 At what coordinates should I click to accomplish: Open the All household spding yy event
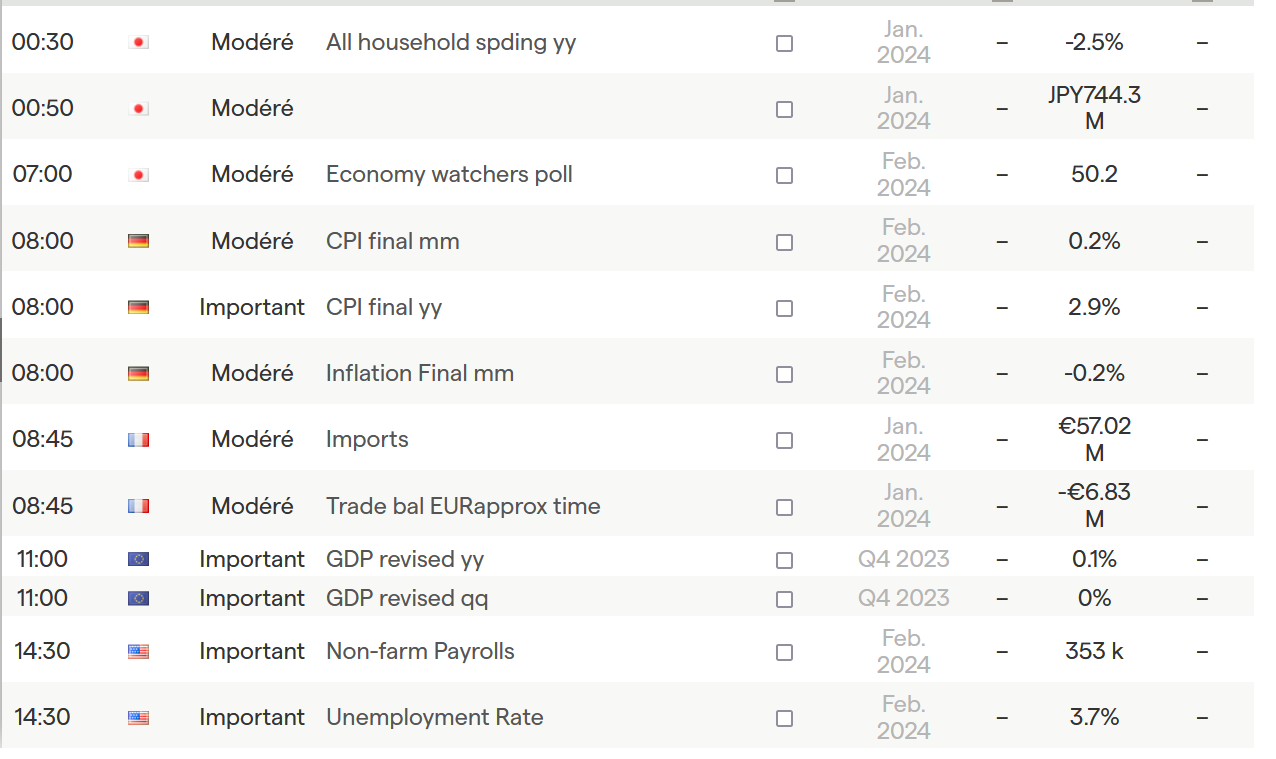(x=451, y=42)
